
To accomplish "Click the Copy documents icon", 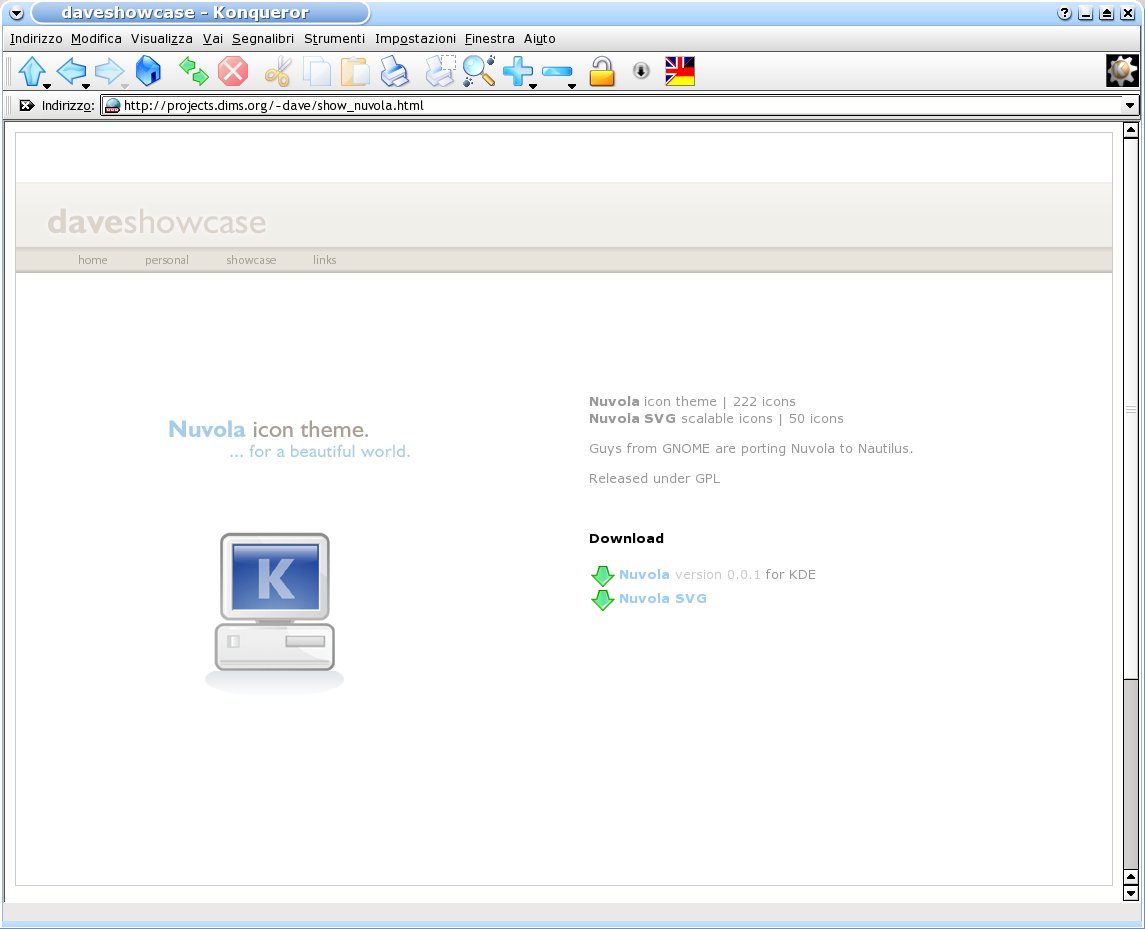I will click(x=317, y=72).
